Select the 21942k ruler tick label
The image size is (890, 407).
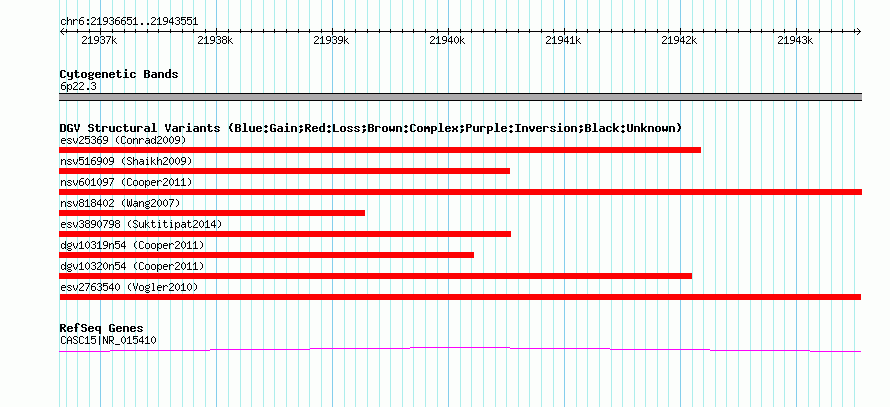tap(679, 40)
